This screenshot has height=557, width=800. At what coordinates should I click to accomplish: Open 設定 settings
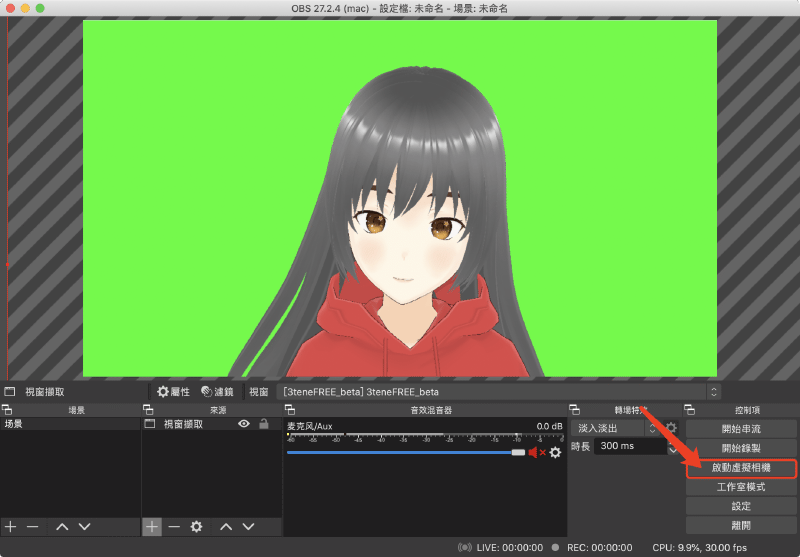tap(741, 507)
